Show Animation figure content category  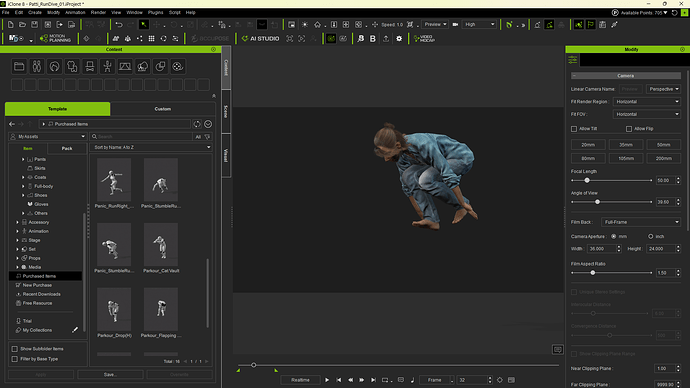coord(107,66)
